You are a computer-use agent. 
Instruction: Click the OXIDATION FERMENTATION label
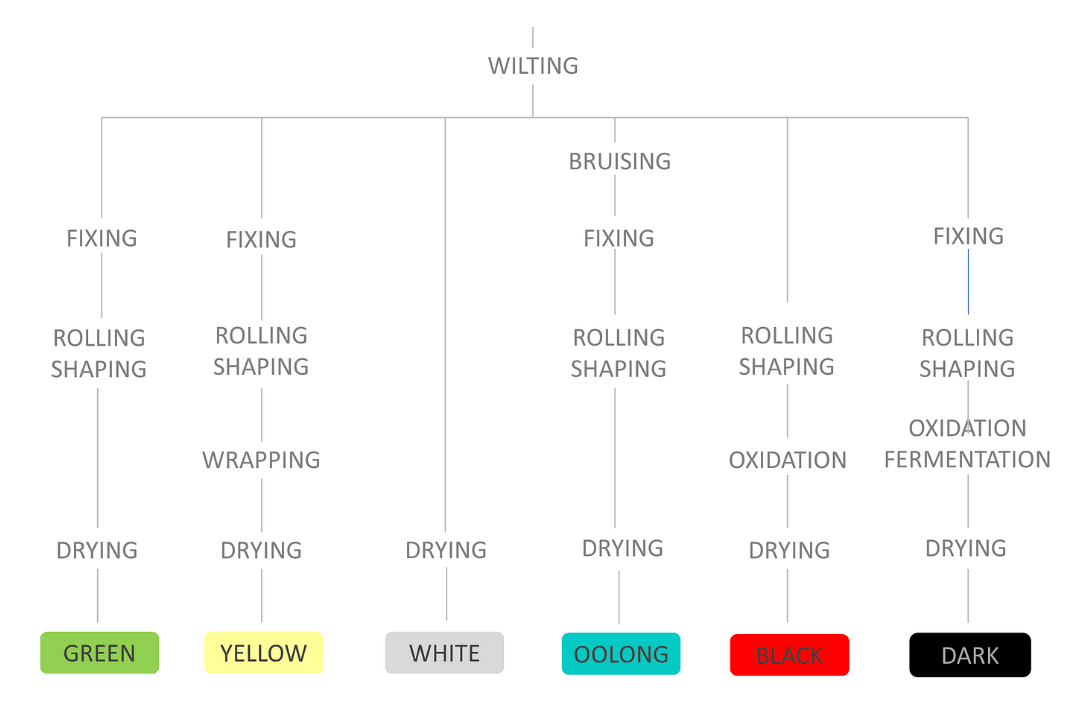(967, 444)
